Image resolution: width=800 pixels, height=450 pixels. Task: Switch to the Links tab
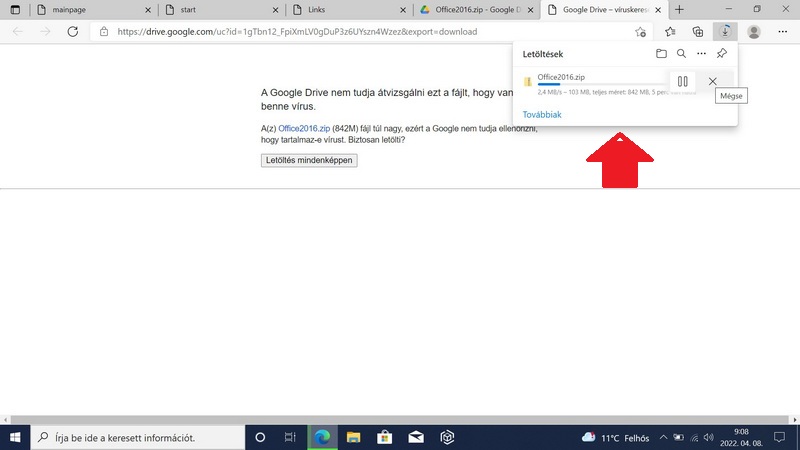pyautogui.click(x=349, y=10)
